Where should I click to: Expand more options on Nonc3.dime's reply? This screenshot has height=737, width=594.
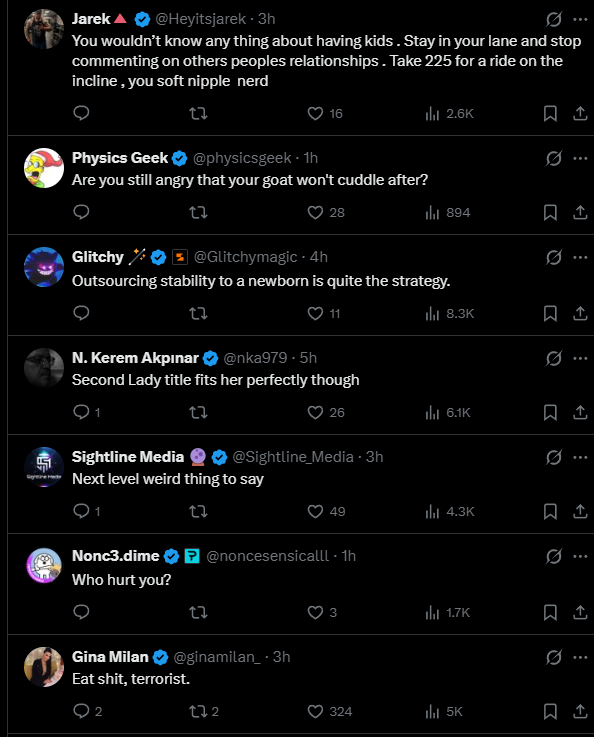580,557
